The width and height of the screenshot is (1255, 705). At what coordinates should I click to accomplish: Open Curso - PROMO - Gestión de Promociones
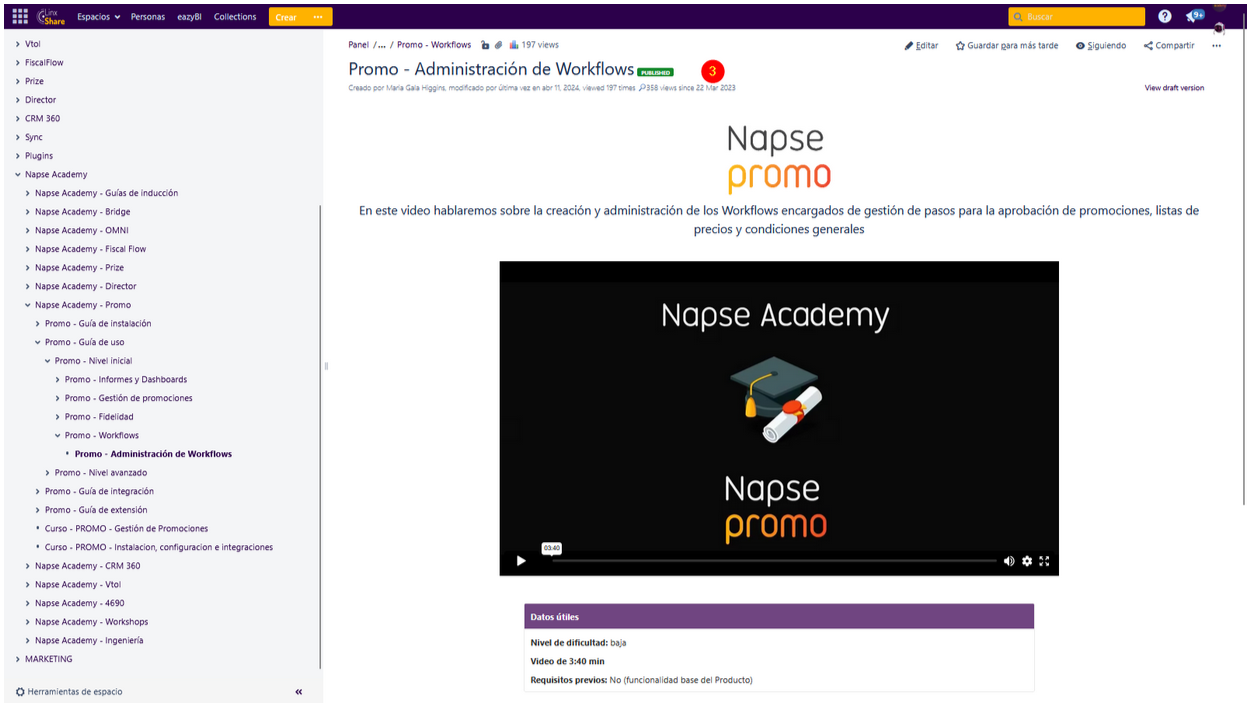coord(126,528)
